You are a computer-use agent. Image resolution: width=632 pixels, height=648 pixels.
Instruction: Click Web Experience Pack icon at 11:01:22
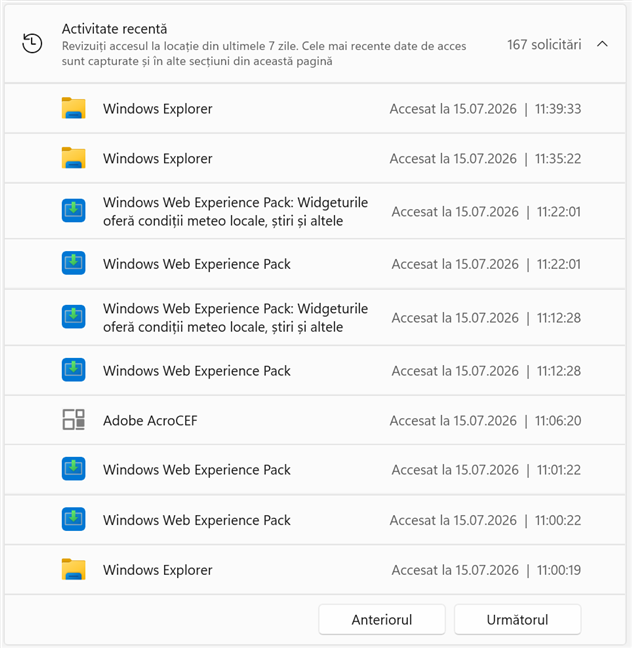pos(74,469)
